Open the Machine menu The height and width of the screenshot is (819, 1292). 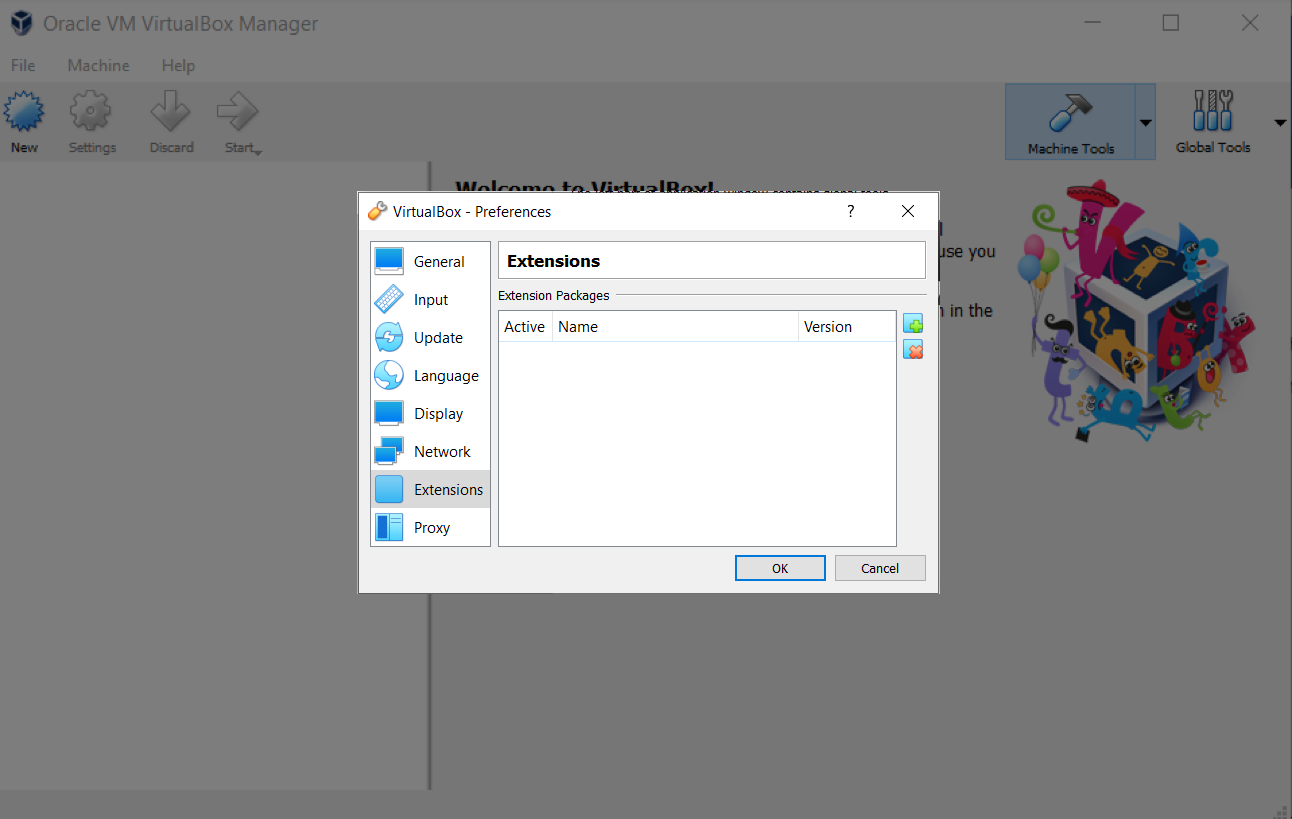[x=98, y=65]
